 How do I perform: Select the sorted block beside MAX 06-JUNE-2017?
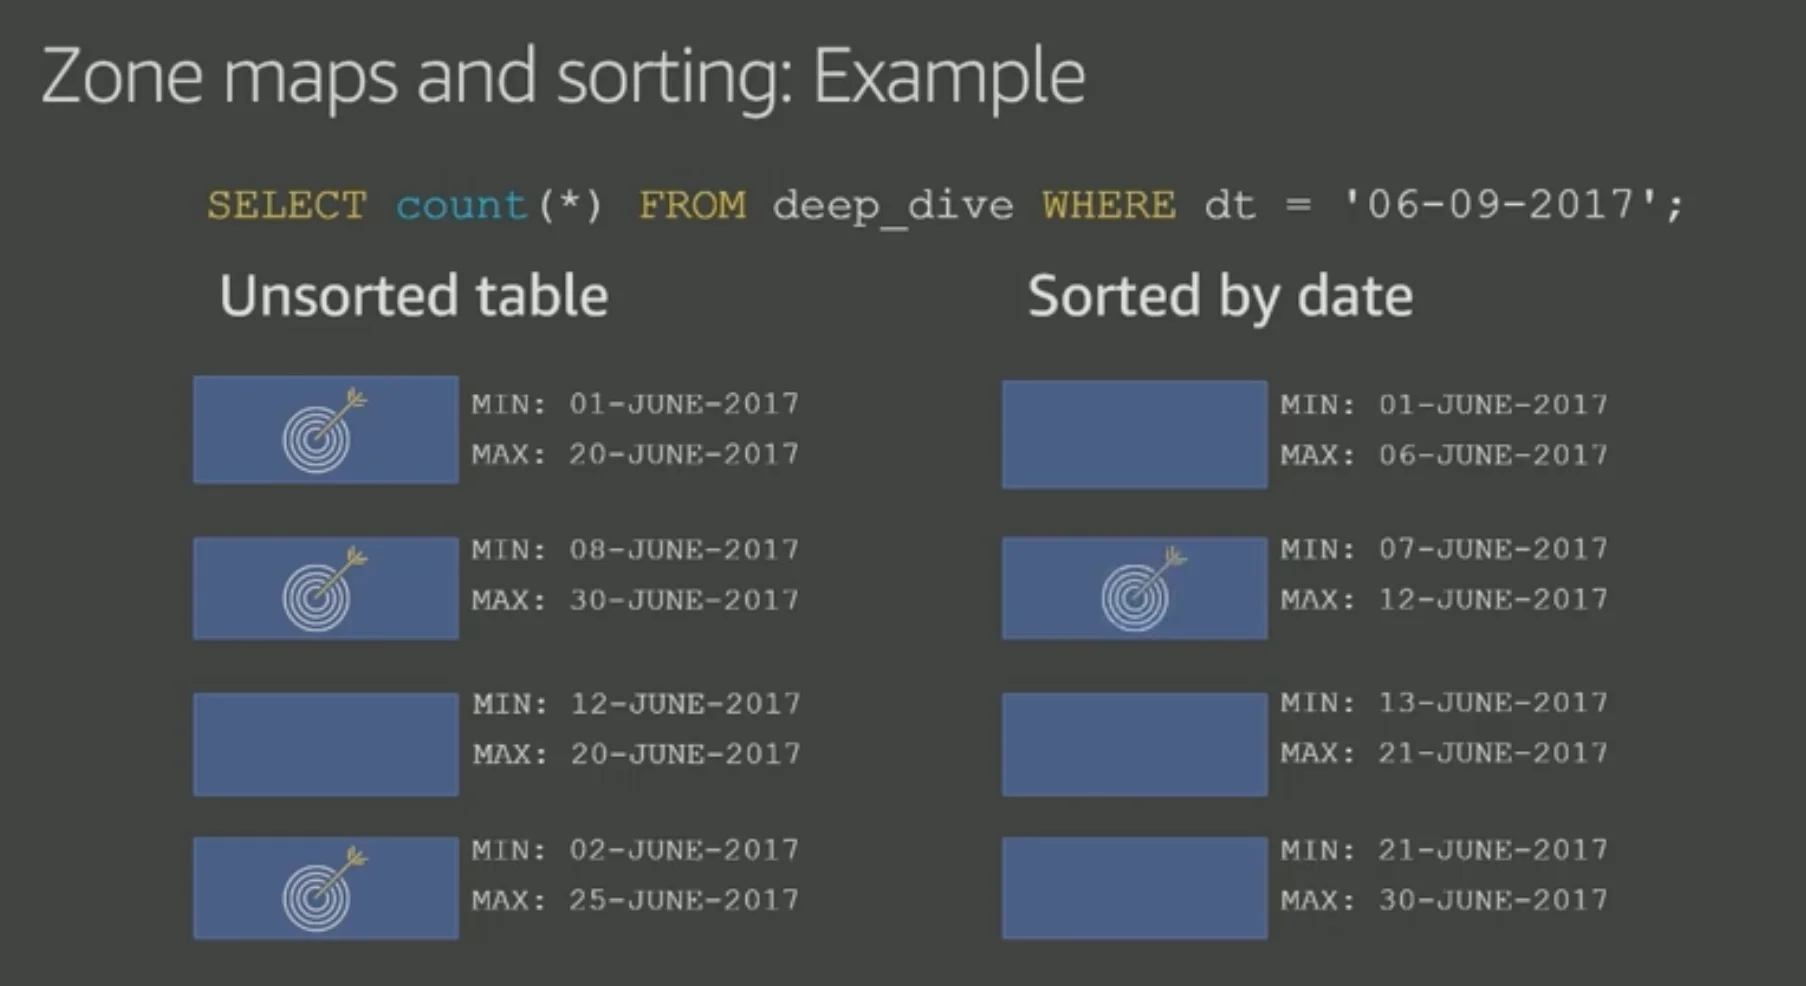1134,434
